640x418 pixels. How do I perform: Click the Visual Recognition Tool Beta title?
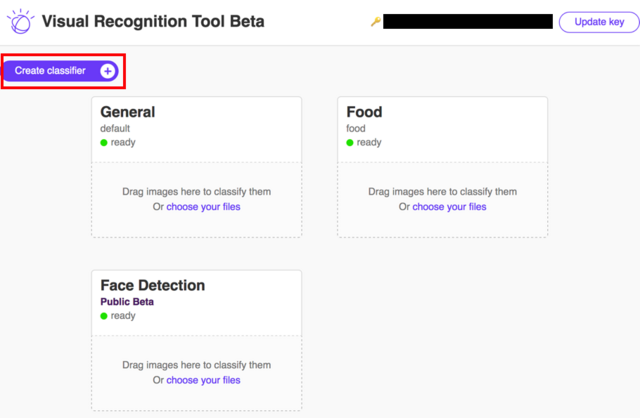click(x=153, y=21)
